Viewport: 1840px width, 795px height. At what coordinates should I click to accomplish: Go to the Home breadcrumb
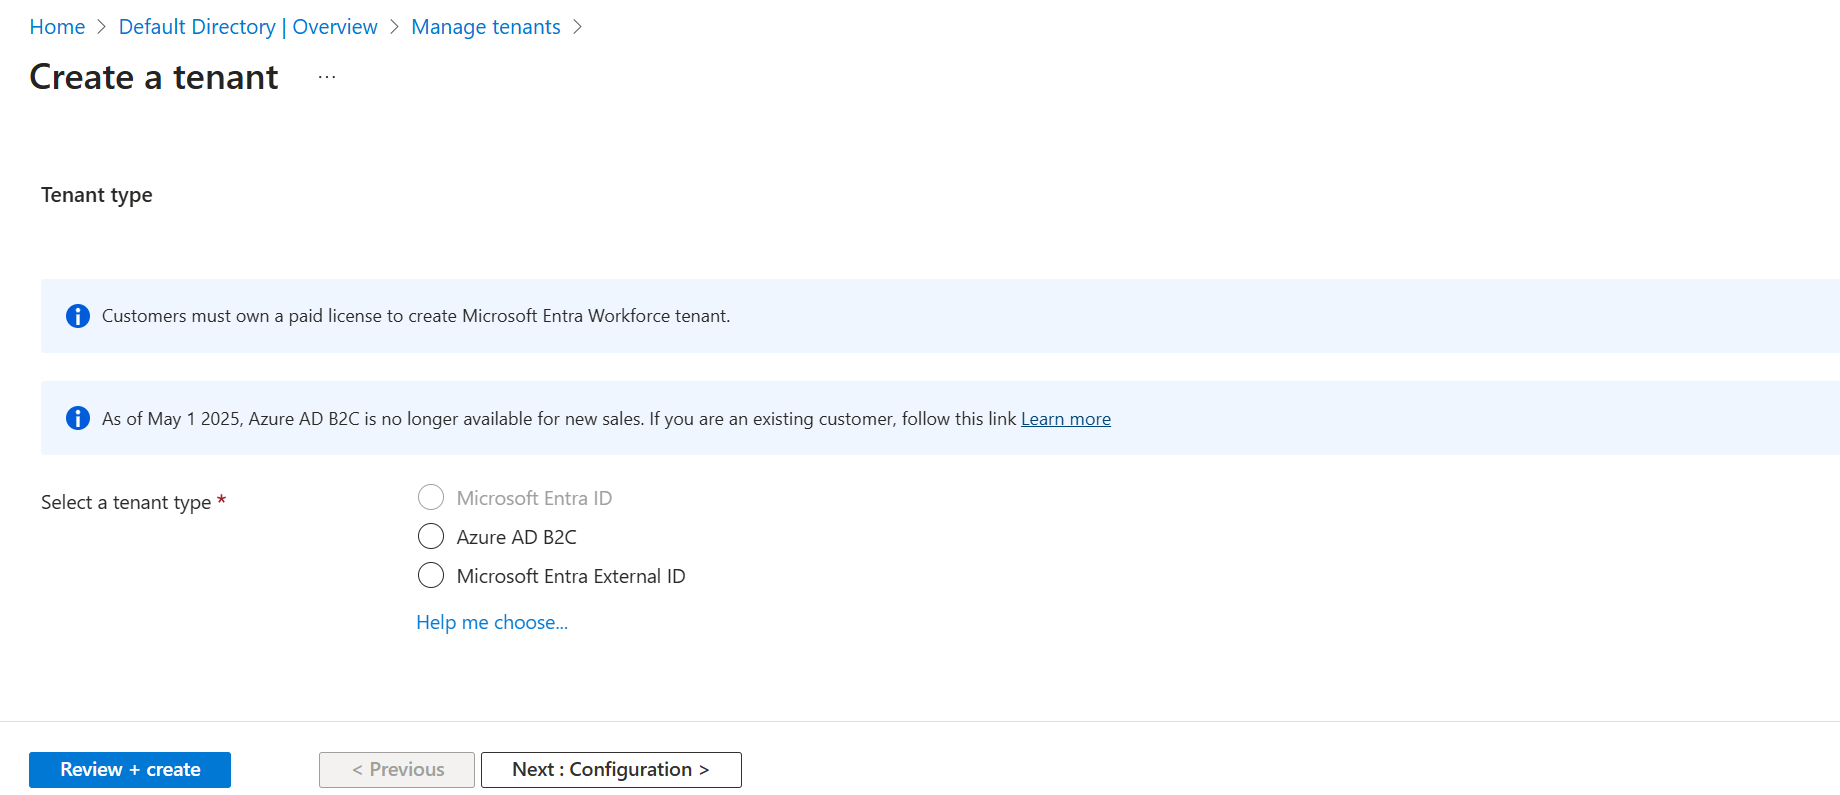57,27
